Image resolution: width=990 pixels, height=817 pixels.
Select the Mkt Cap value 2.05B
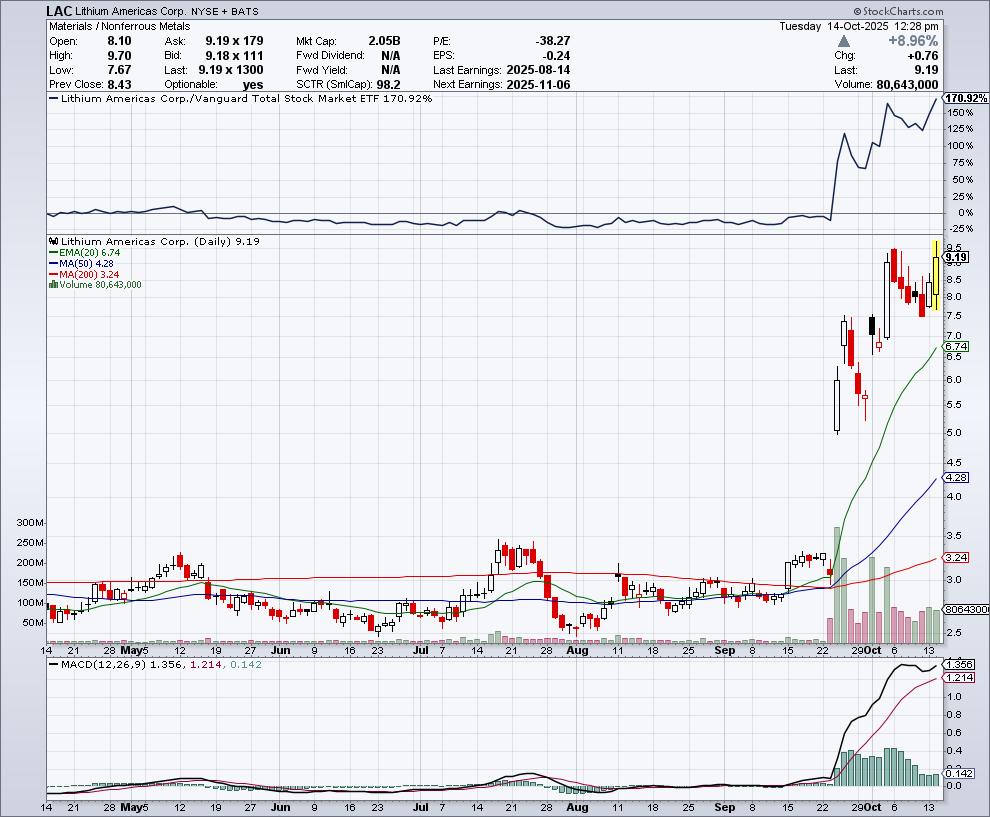tap(385, 41)
